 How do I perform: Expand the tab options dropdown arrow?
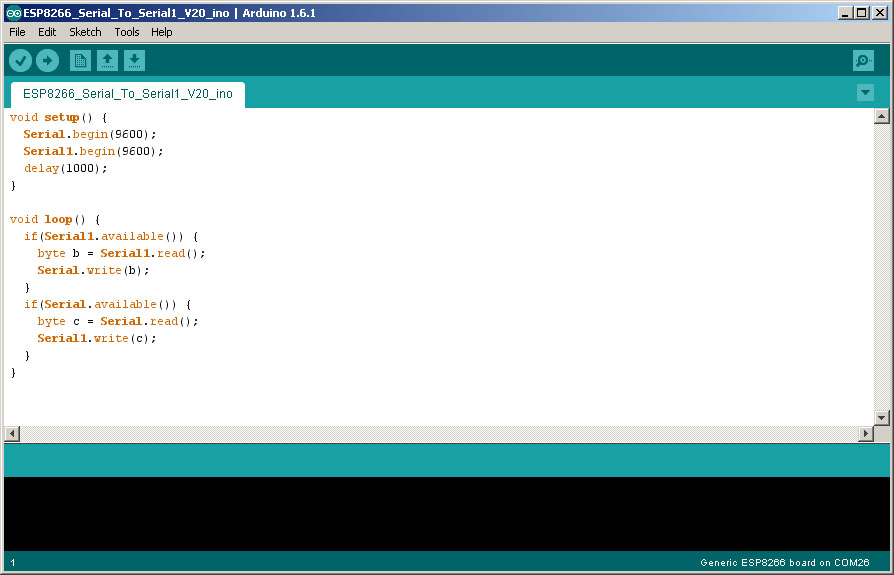tap(865, 92)
